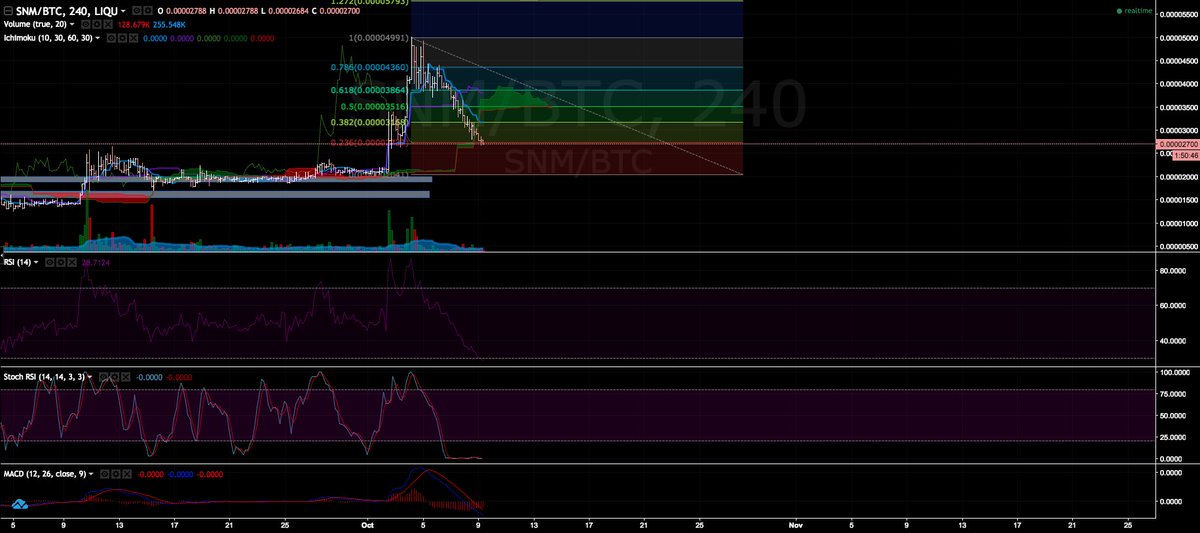The height and width of the screenshot is (533, 1200).
Task: Open the Stoch RSI settings gear icon
Action: click(x=114, y=377)
